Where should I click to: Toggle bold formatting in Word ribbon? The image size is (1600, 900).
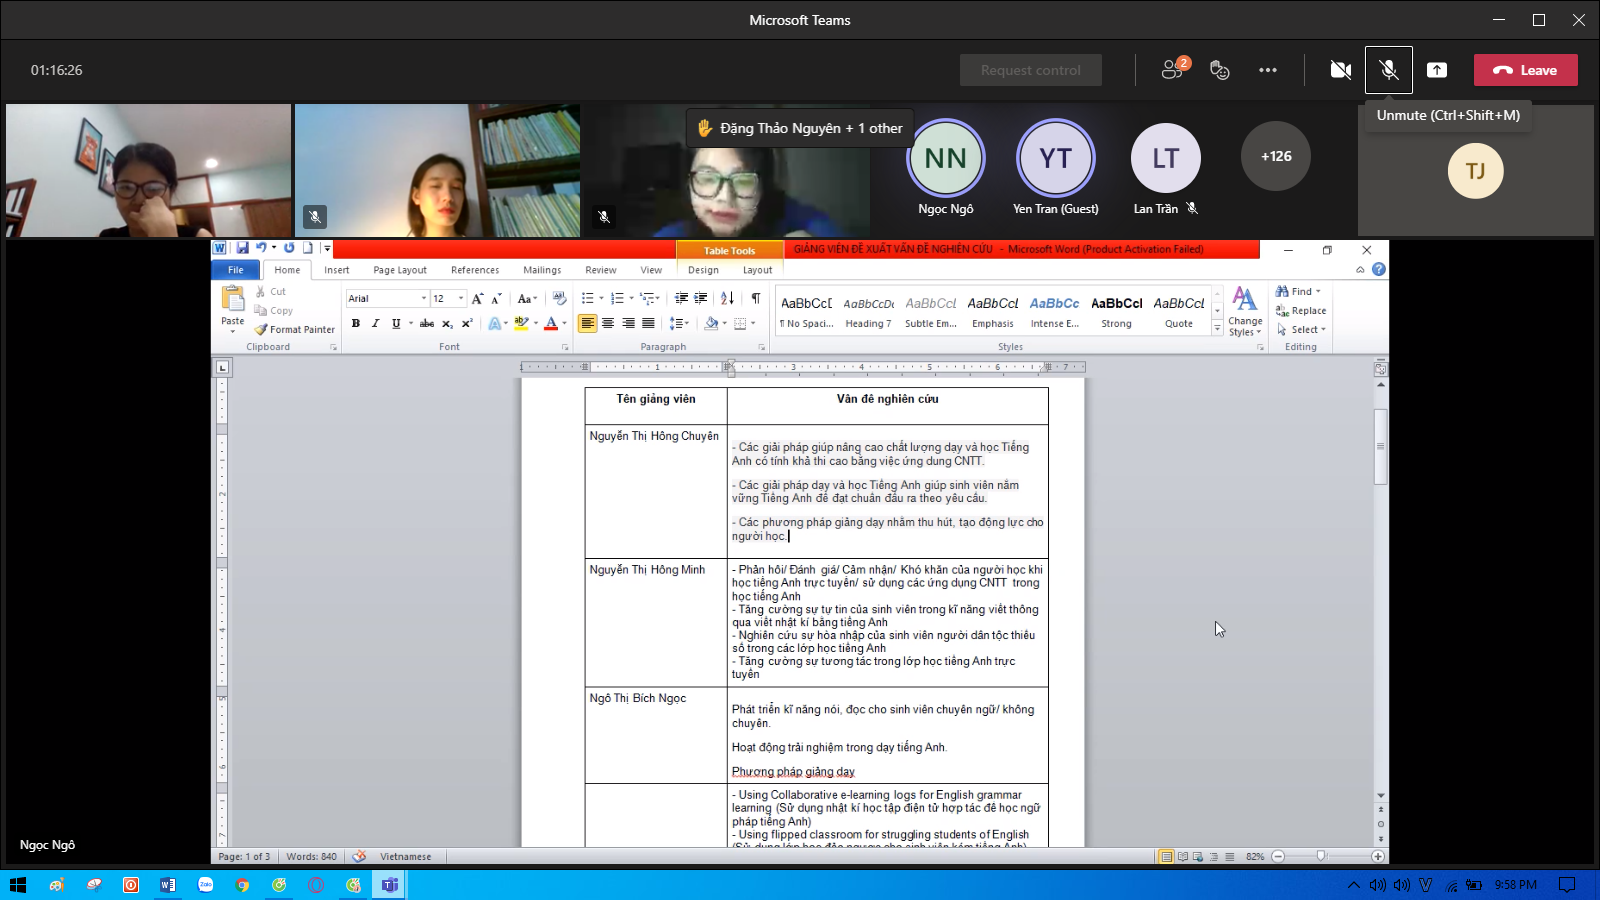click(356, 323)
